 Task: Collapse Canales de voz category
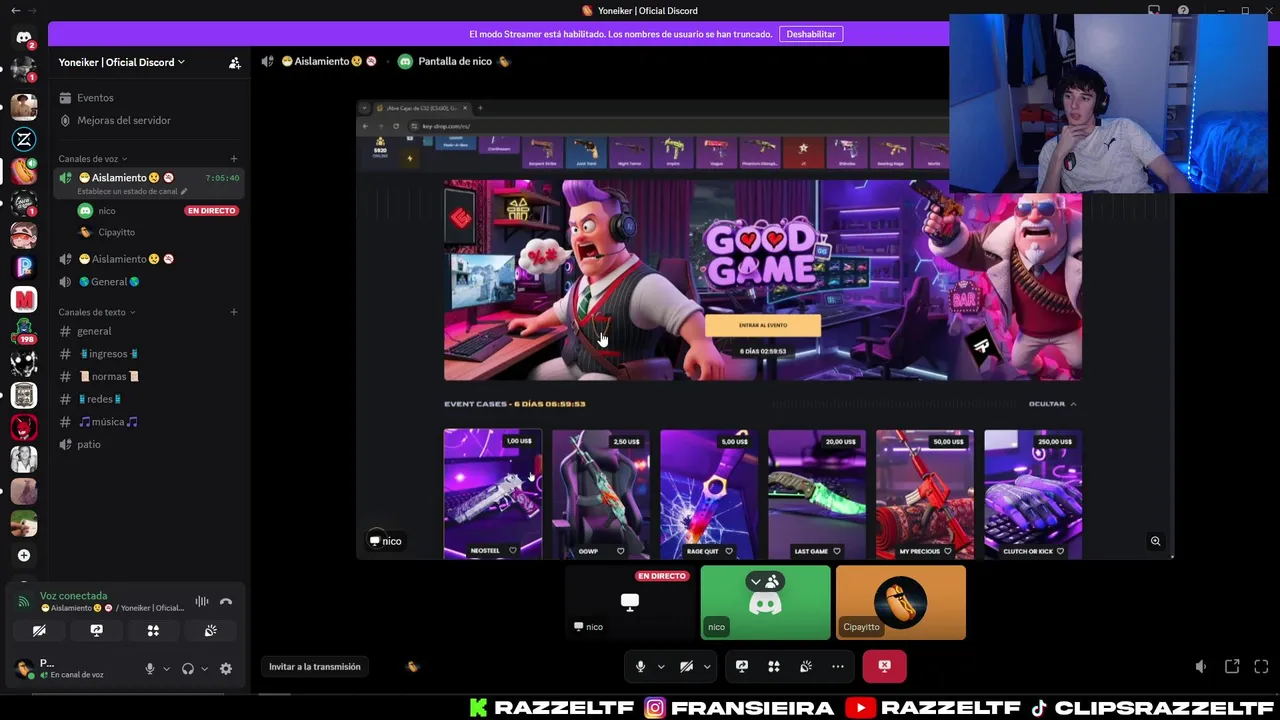click(x=92, y=159)
